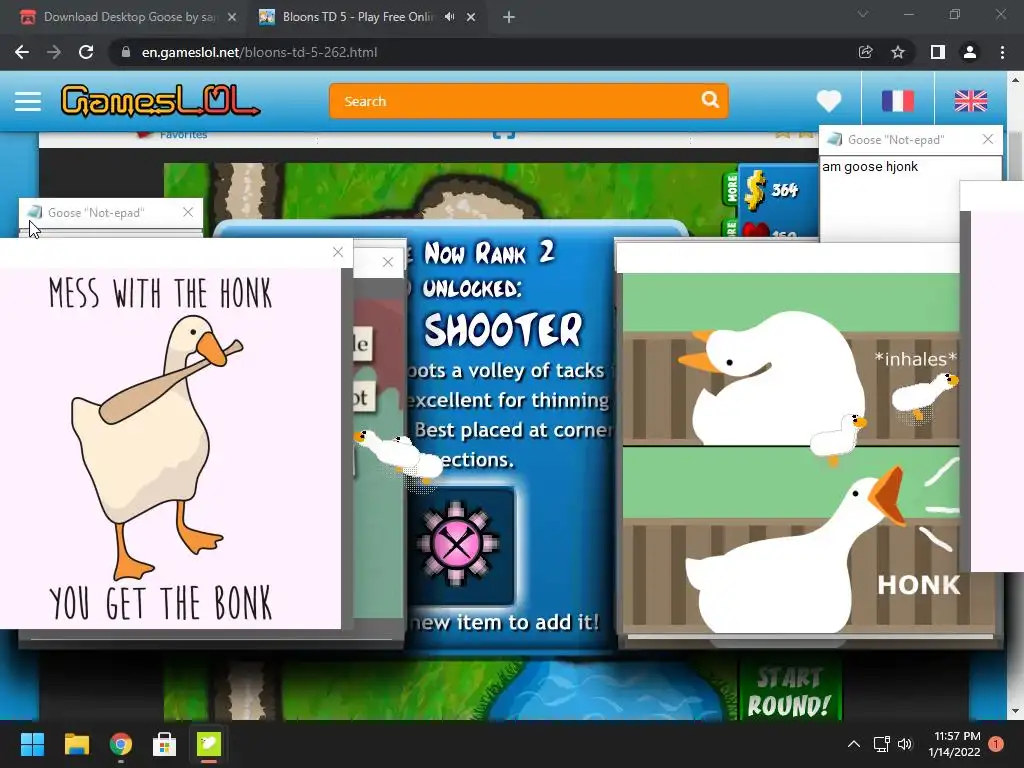Open the clock showing 11:57 PM
This screenshot has height=768, width=1024.
click(954, 744)
